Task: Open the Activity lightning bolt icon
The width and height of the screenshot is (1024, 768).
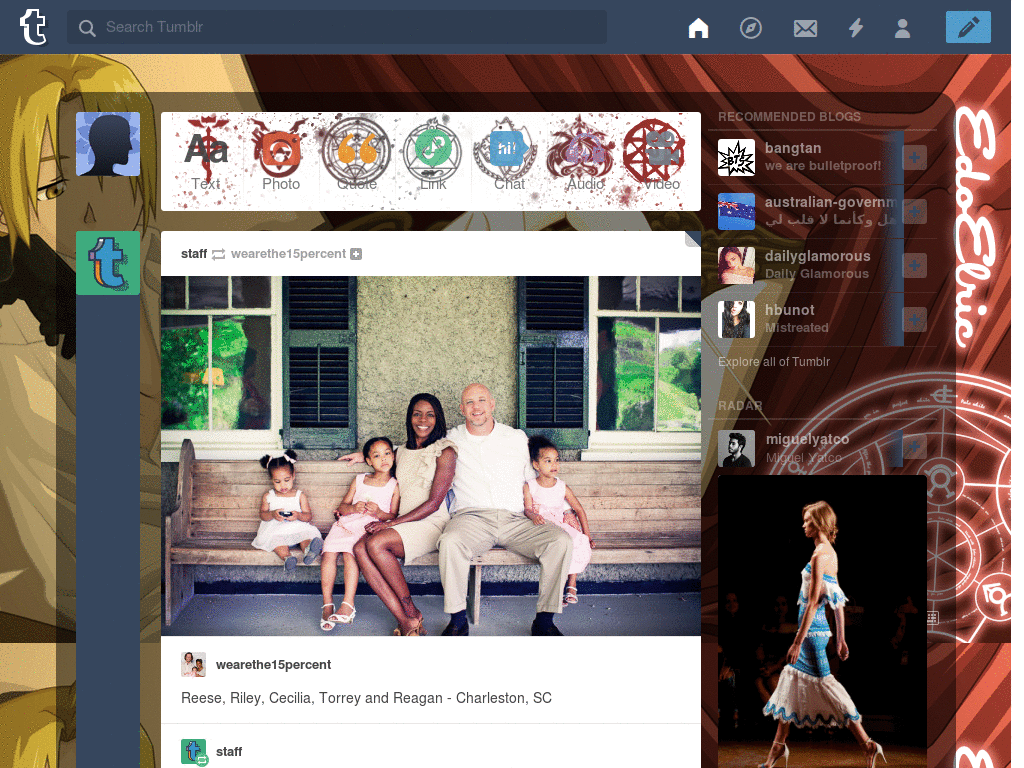Action: pyautogui.click(x=856, y=27)
